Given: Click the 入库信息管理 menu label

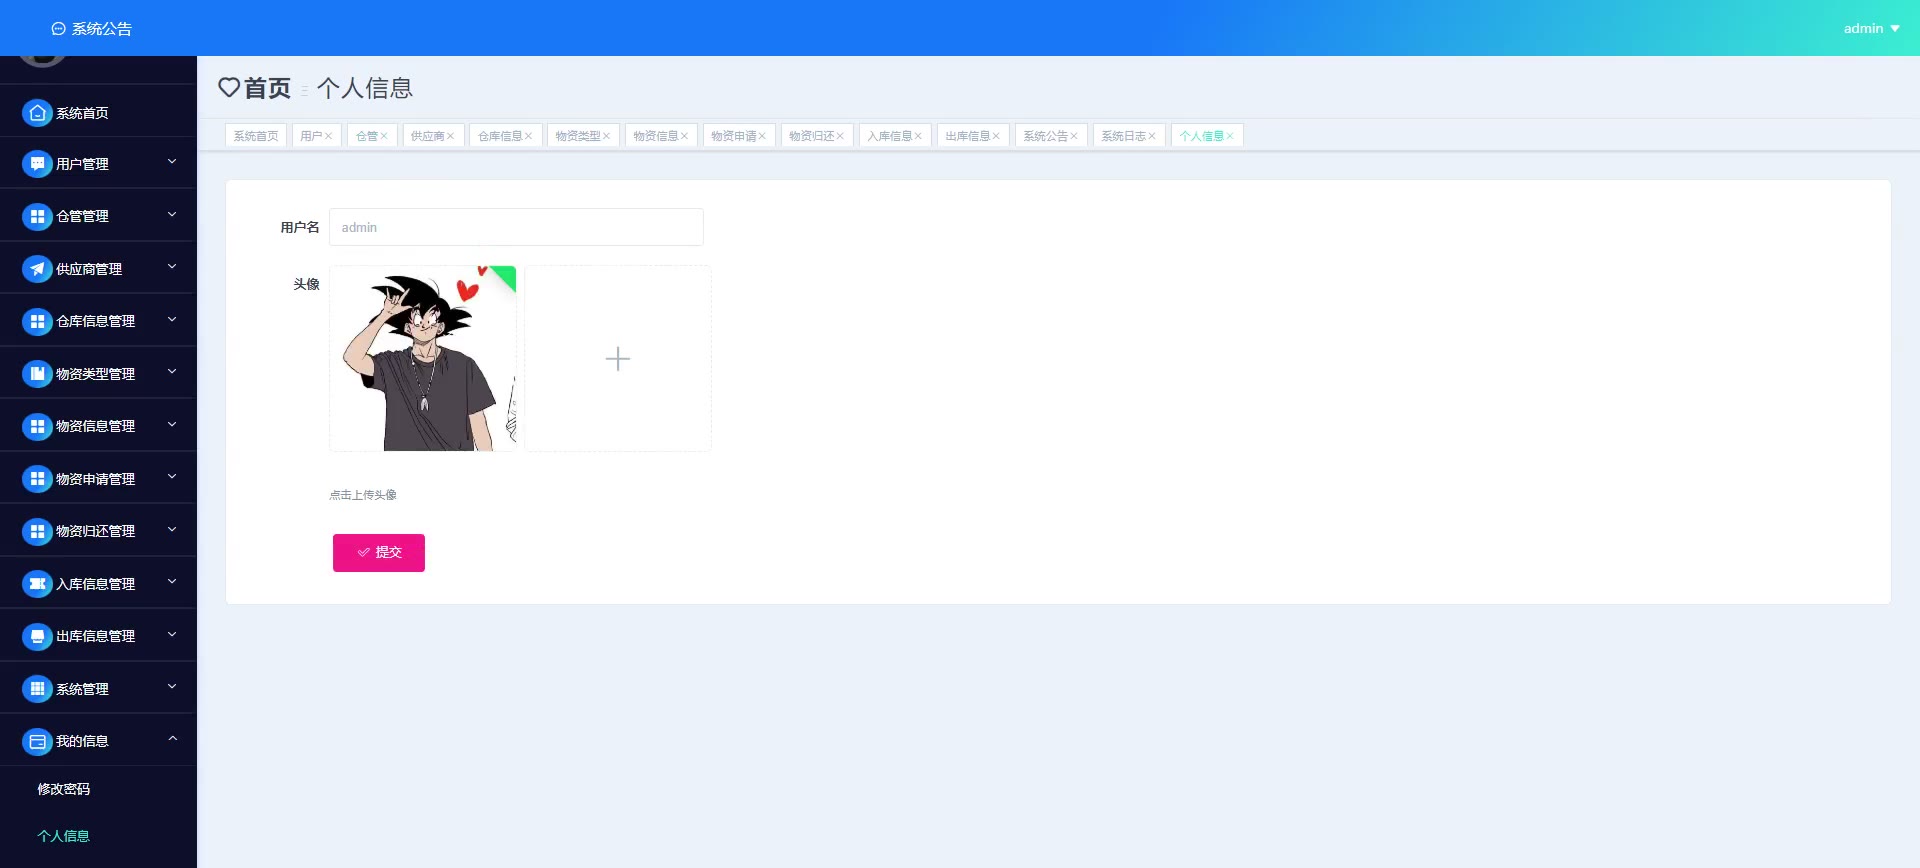Looking at the screenshot, I should tap(95, 584).
